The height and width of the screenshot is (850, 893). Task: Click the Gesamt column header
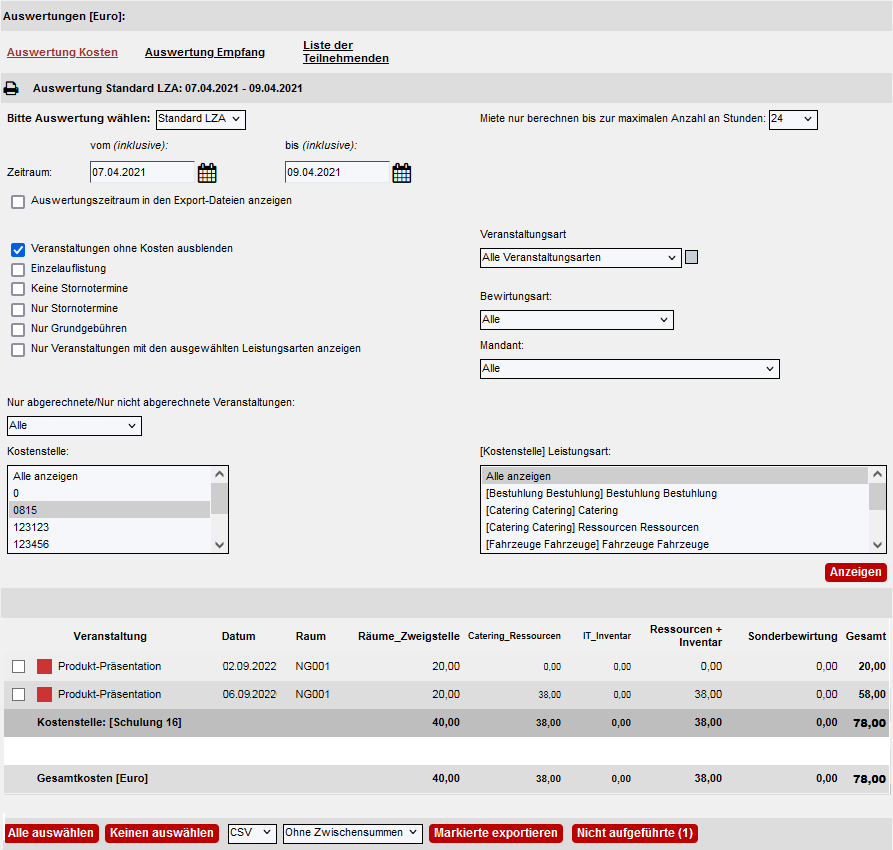pos(866,636)
